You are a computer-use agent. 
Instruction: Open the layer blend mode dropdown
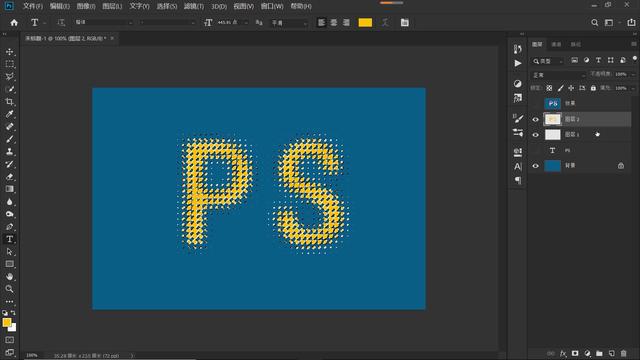coord(559,75)
